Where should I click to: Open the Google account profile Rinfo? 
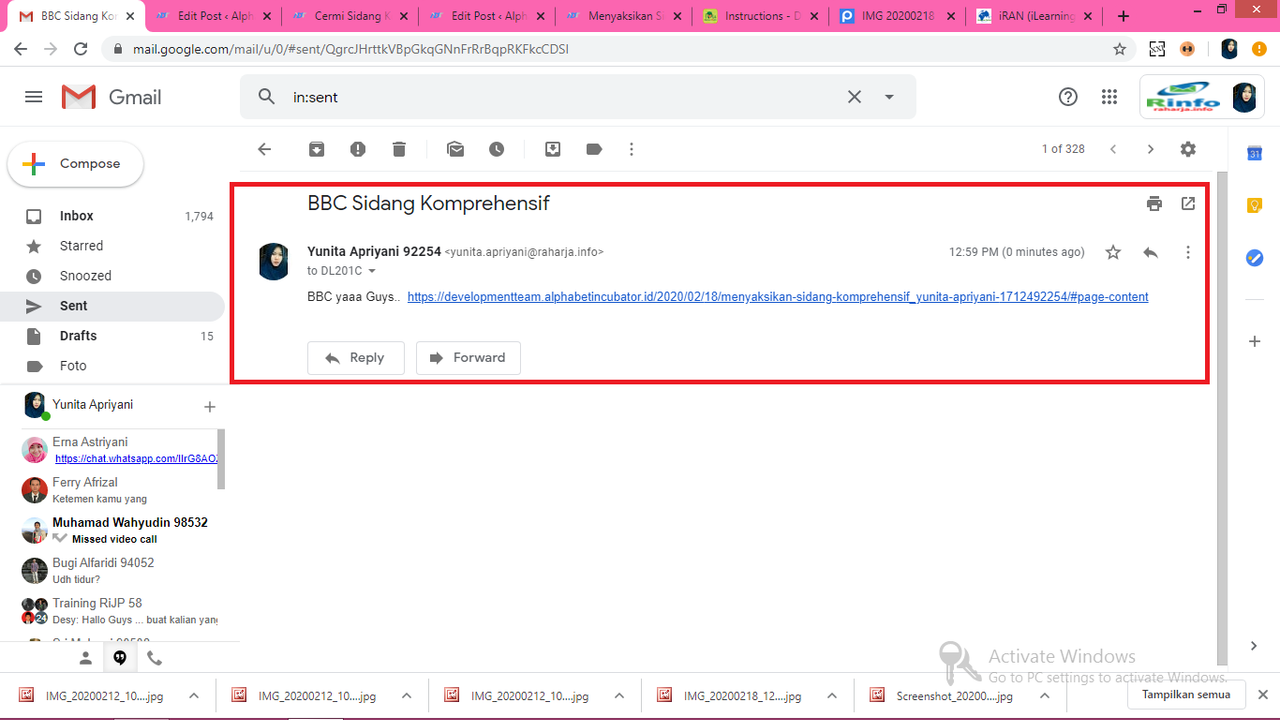[x=1200, y=97]
